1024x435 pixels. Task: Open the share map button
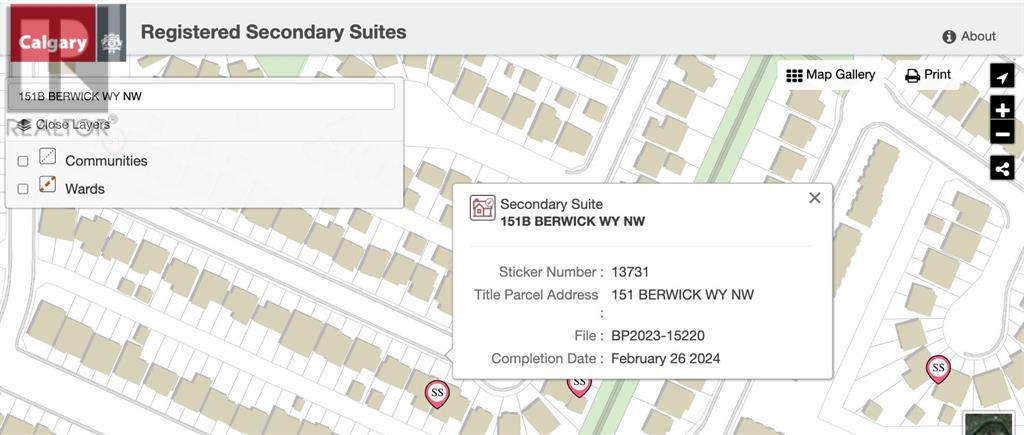pos(1002,168)
